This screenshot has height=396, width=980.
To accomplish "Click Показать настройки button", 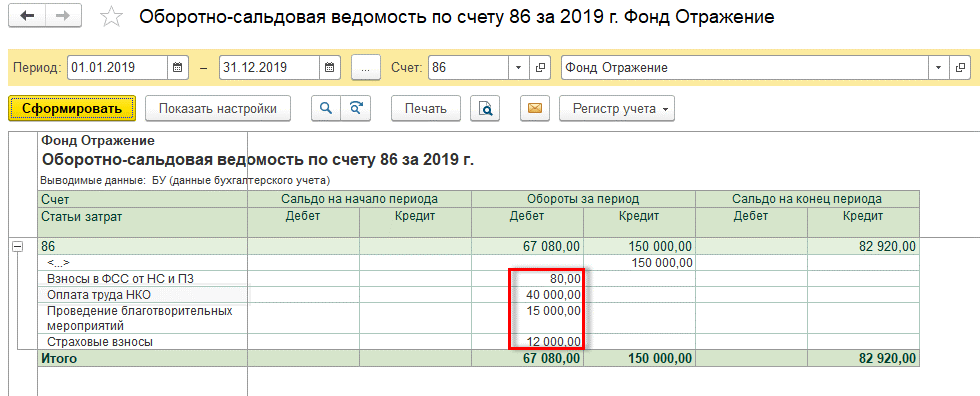I will [x=218, y=109].
